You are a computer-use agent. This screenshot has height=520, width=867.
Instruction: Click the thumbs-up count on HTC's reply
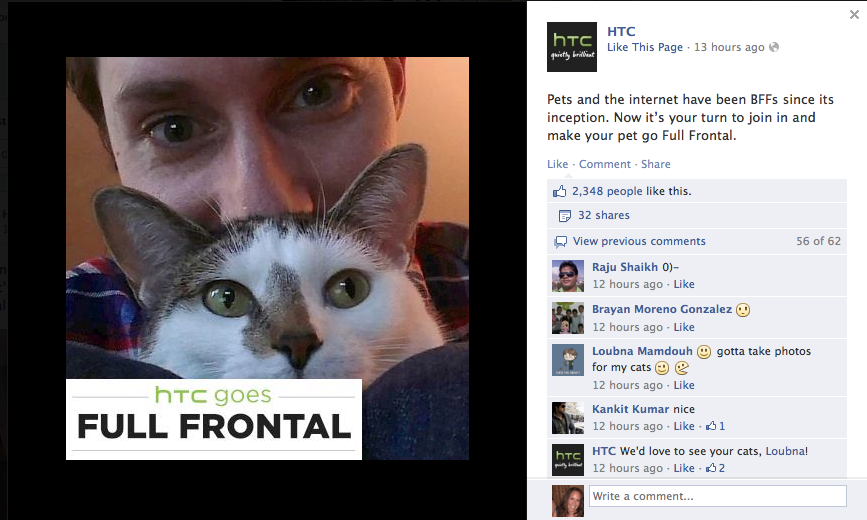point(715,468)
